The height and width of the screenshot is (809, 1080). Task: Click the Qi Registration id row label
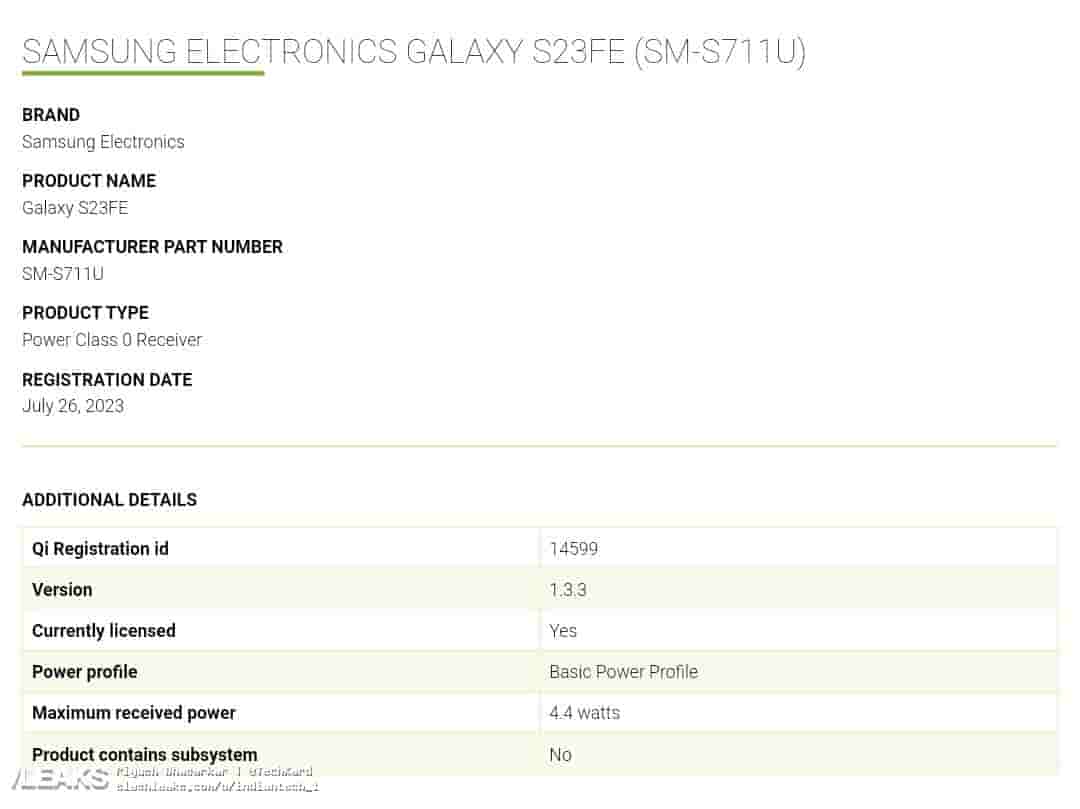(100, 549)
